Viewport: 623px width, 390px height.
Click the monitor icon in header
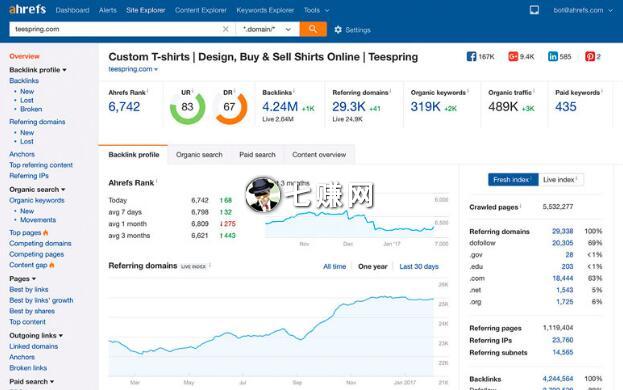pyautogui.click(x=534, y=10)
